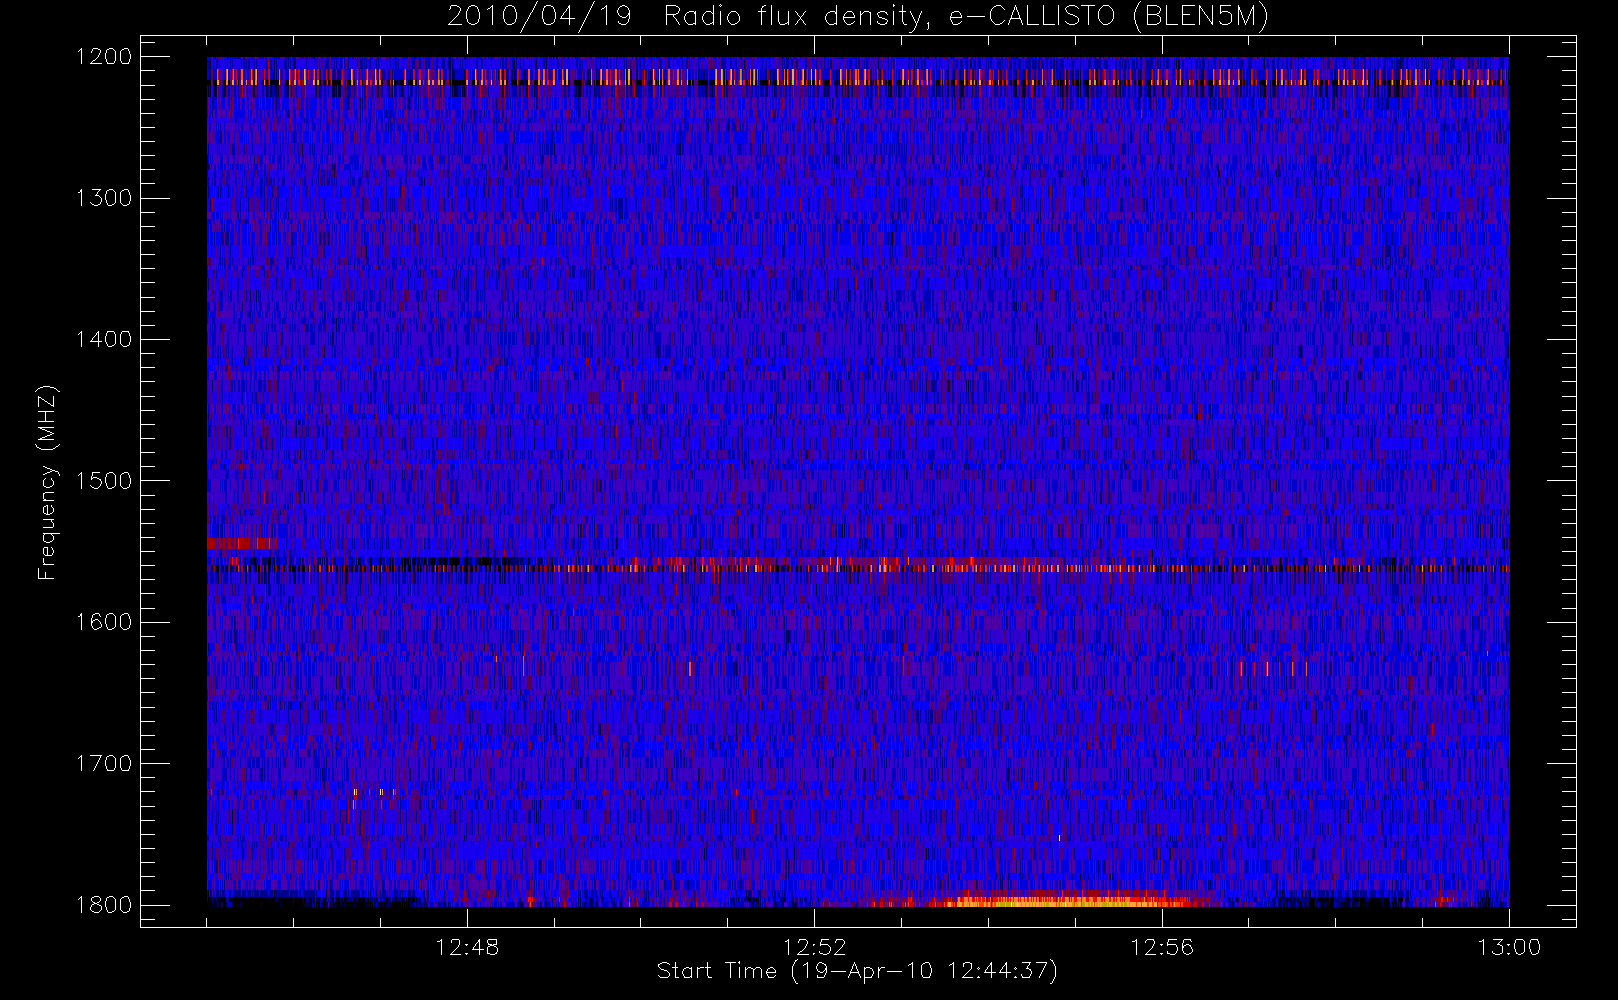Viewport: 1618px width, 1000px height.
Task: Select the 1500 frequency tick label
Action: (x=104, y=481)
